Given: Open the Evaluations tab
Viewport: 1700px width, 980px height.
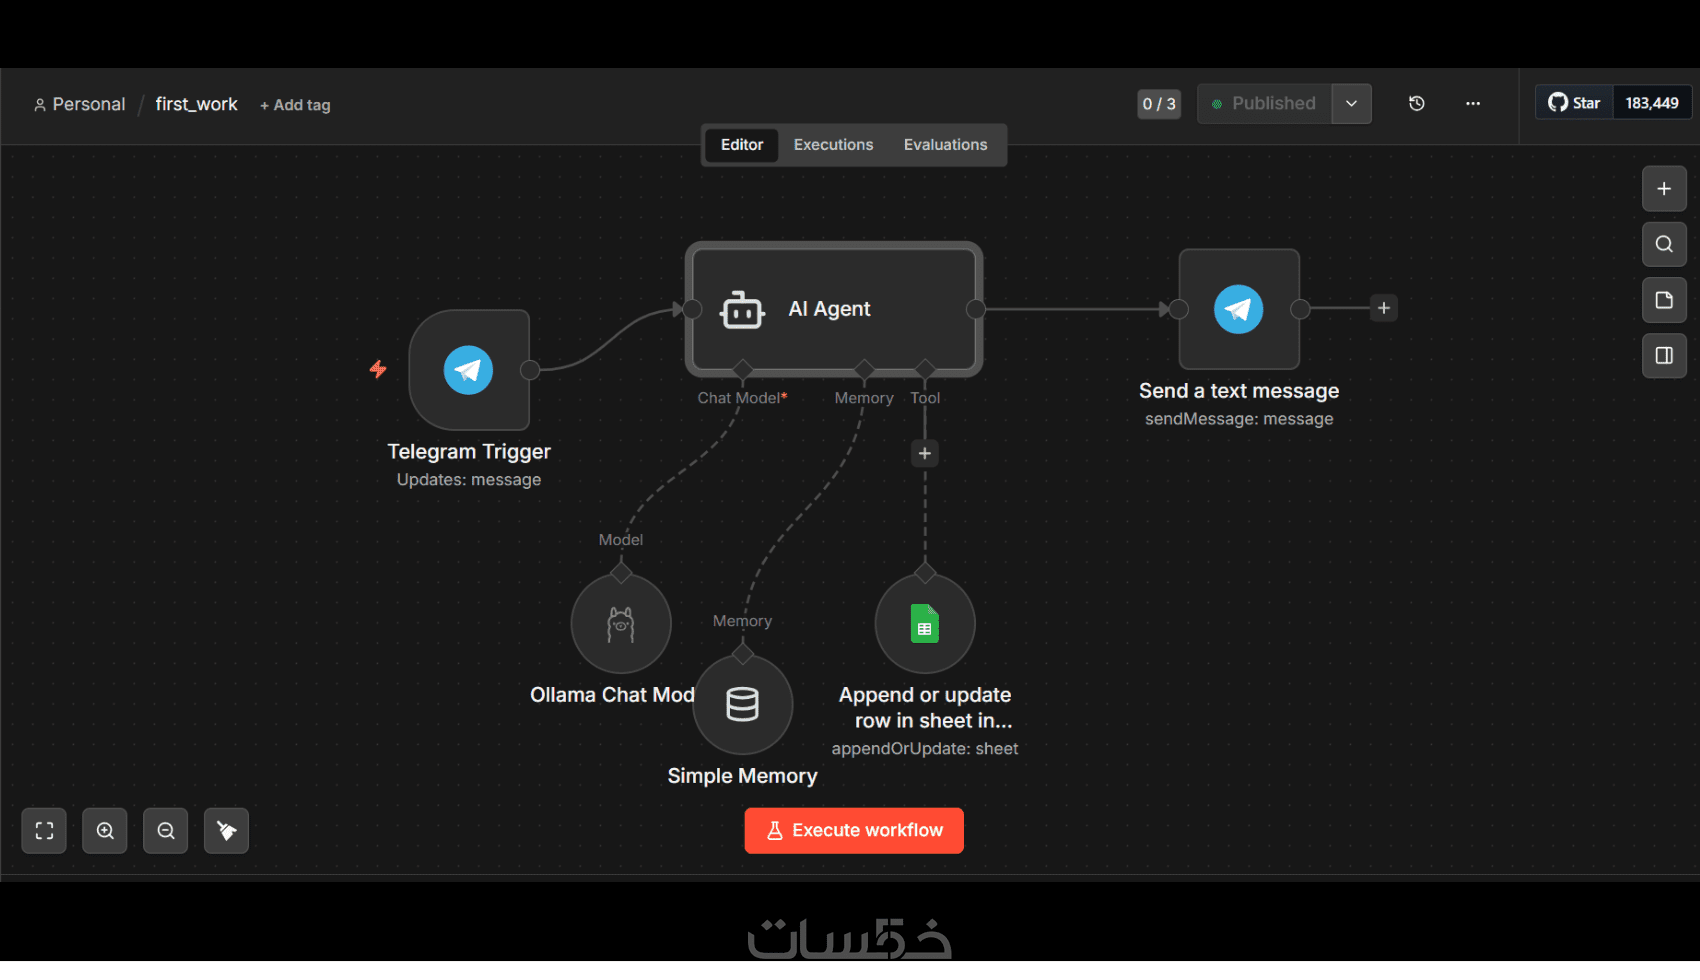Looking at the screenshot, I should [946, 145].
